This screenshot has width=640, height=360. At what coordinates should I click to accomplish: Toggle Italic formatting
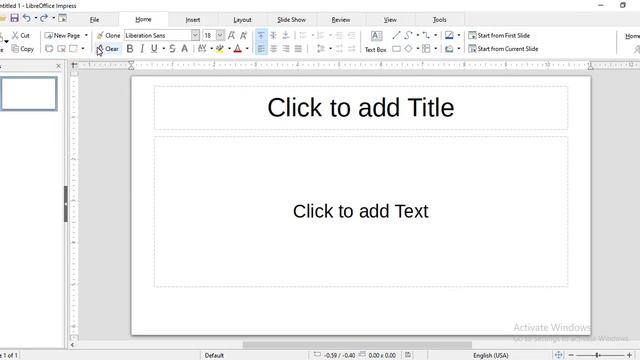point(142,49)
